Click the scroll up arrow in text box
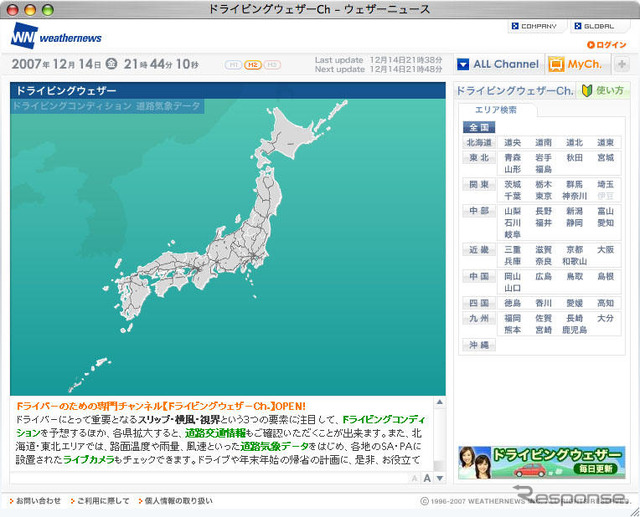This screenshot has width=640, height=517. point(440,402)
